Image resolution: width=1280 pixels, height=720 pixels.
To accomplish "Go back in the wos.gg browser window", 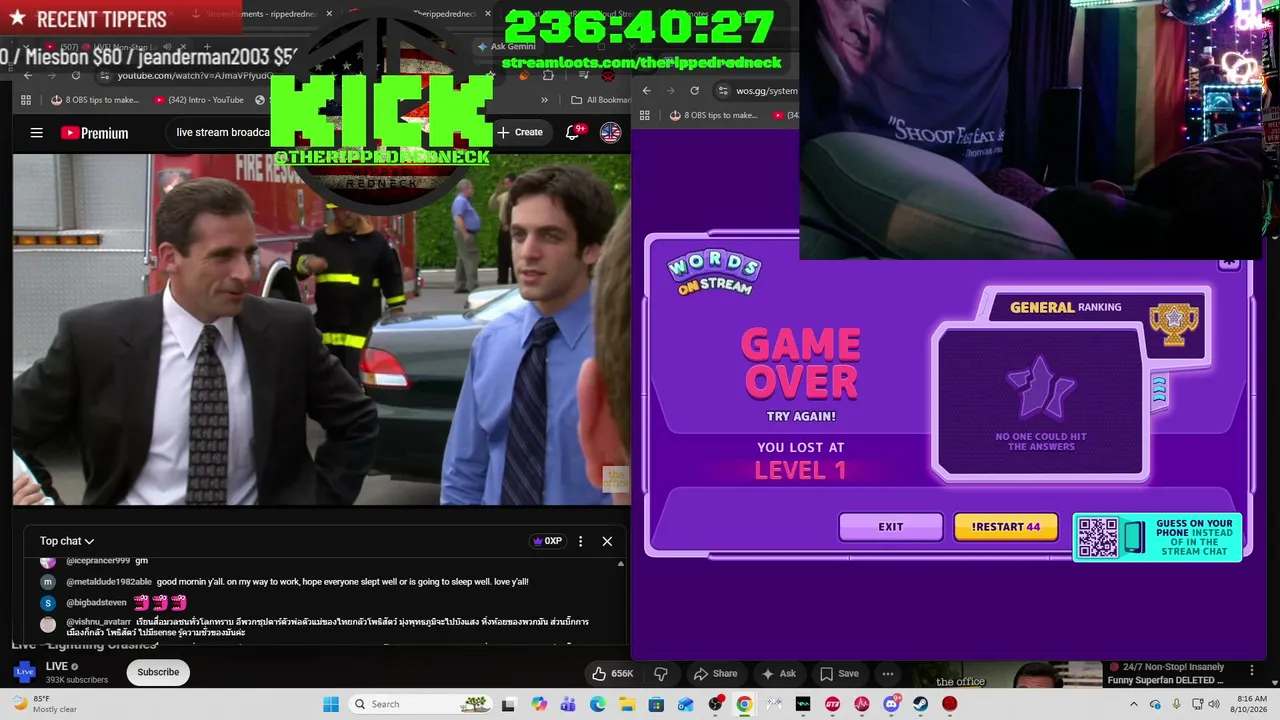I will (647, 91).
